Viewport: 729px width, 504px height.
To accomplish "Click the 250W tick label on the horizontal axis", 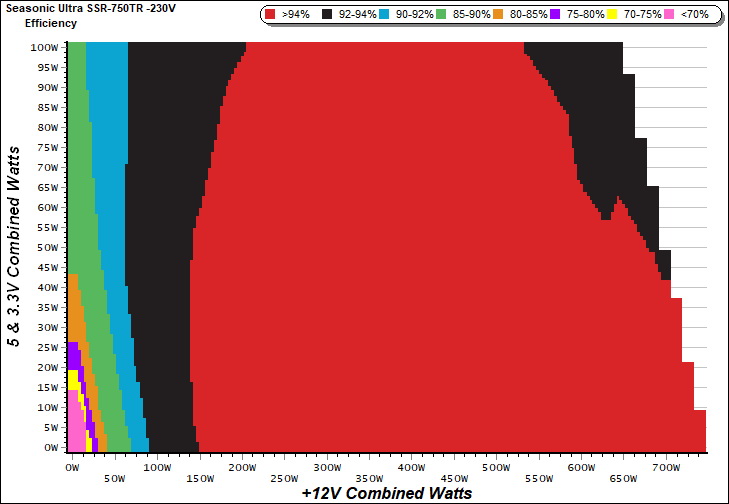I will (x=284, y=479).
